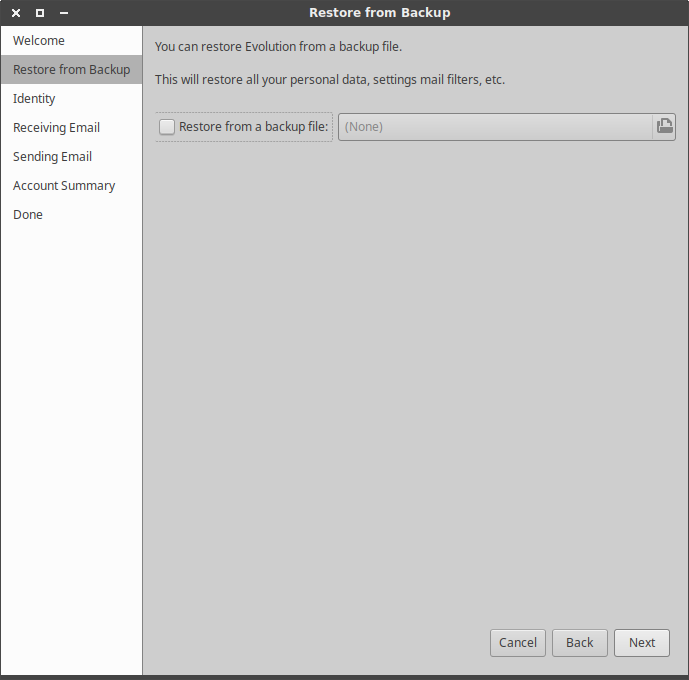
Task: Open the Receiving Email step
Action: (x=56, y=128)
